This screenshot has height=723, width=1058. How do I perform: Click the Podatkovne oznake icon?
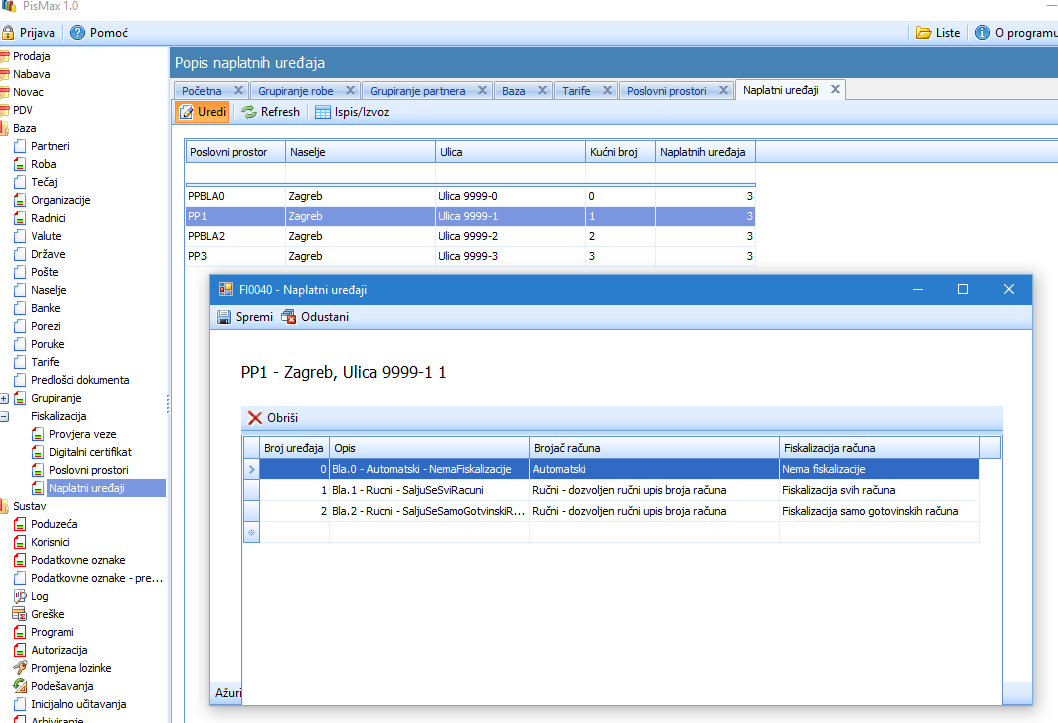click(x=20, y=560)
